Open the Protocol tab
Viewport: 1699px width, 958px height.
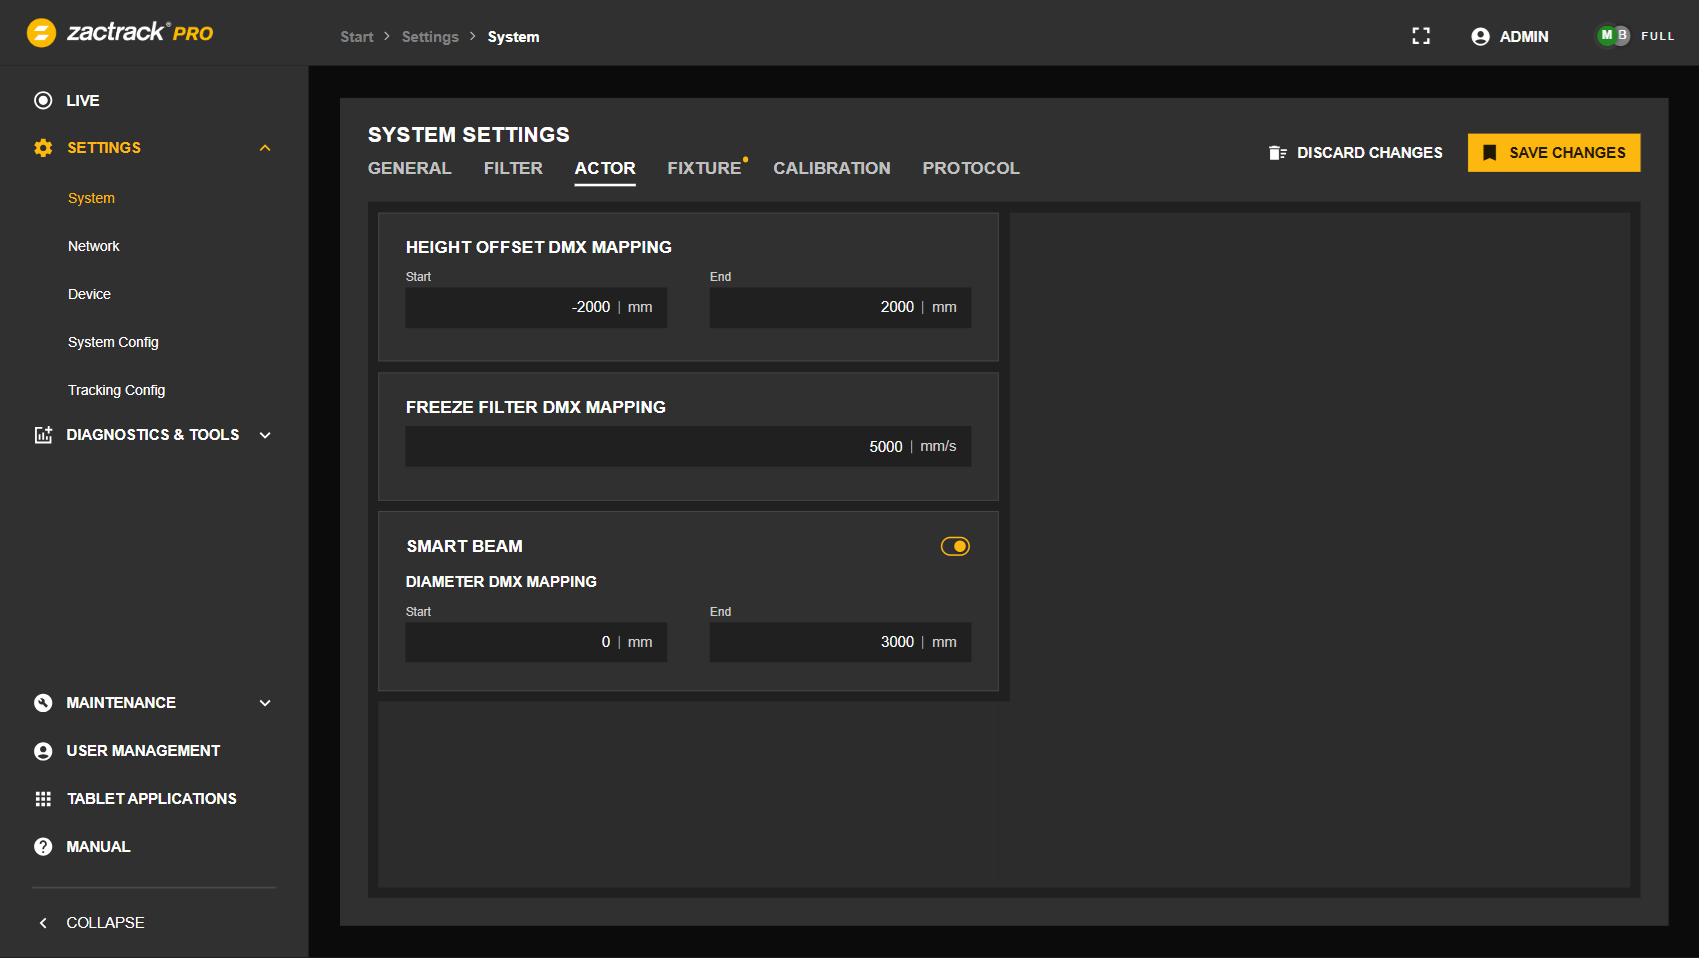click(x=971, y=168)
